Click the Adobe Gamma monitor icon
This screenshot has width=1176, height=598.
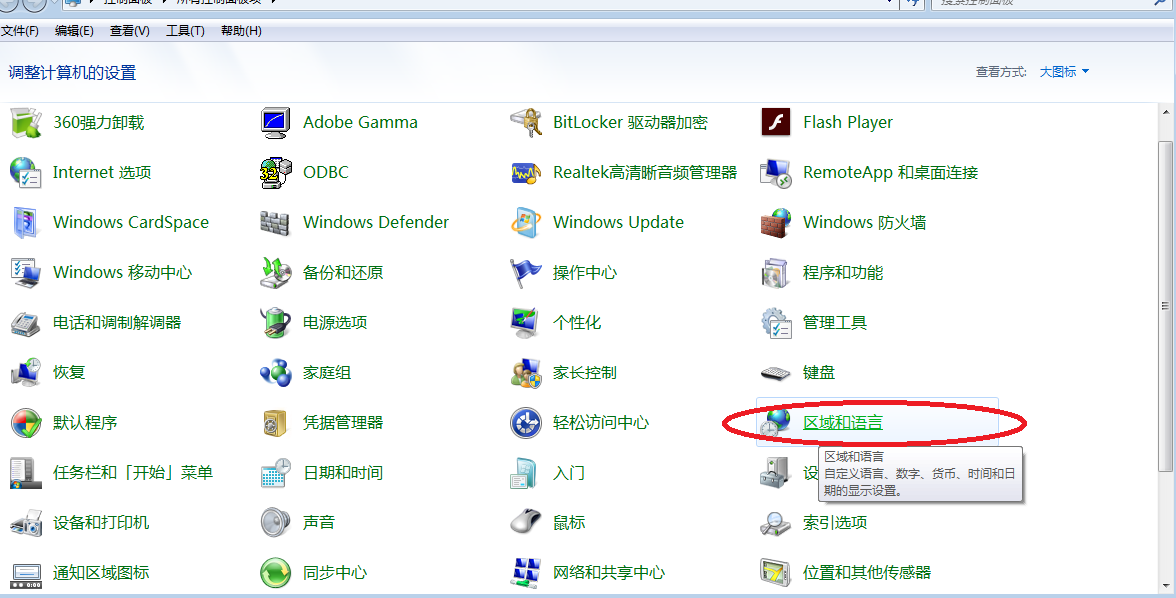[275, 122]
